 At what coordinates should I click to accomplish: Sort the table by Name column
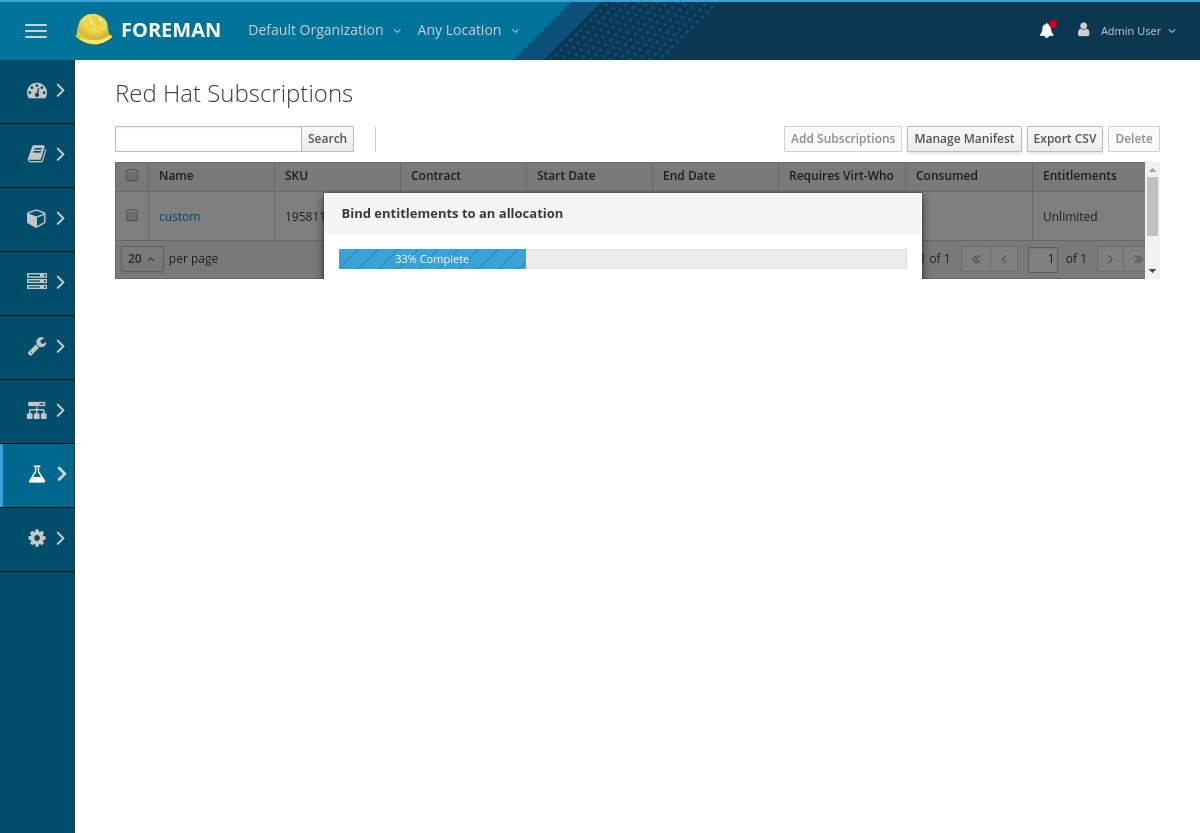176,176
